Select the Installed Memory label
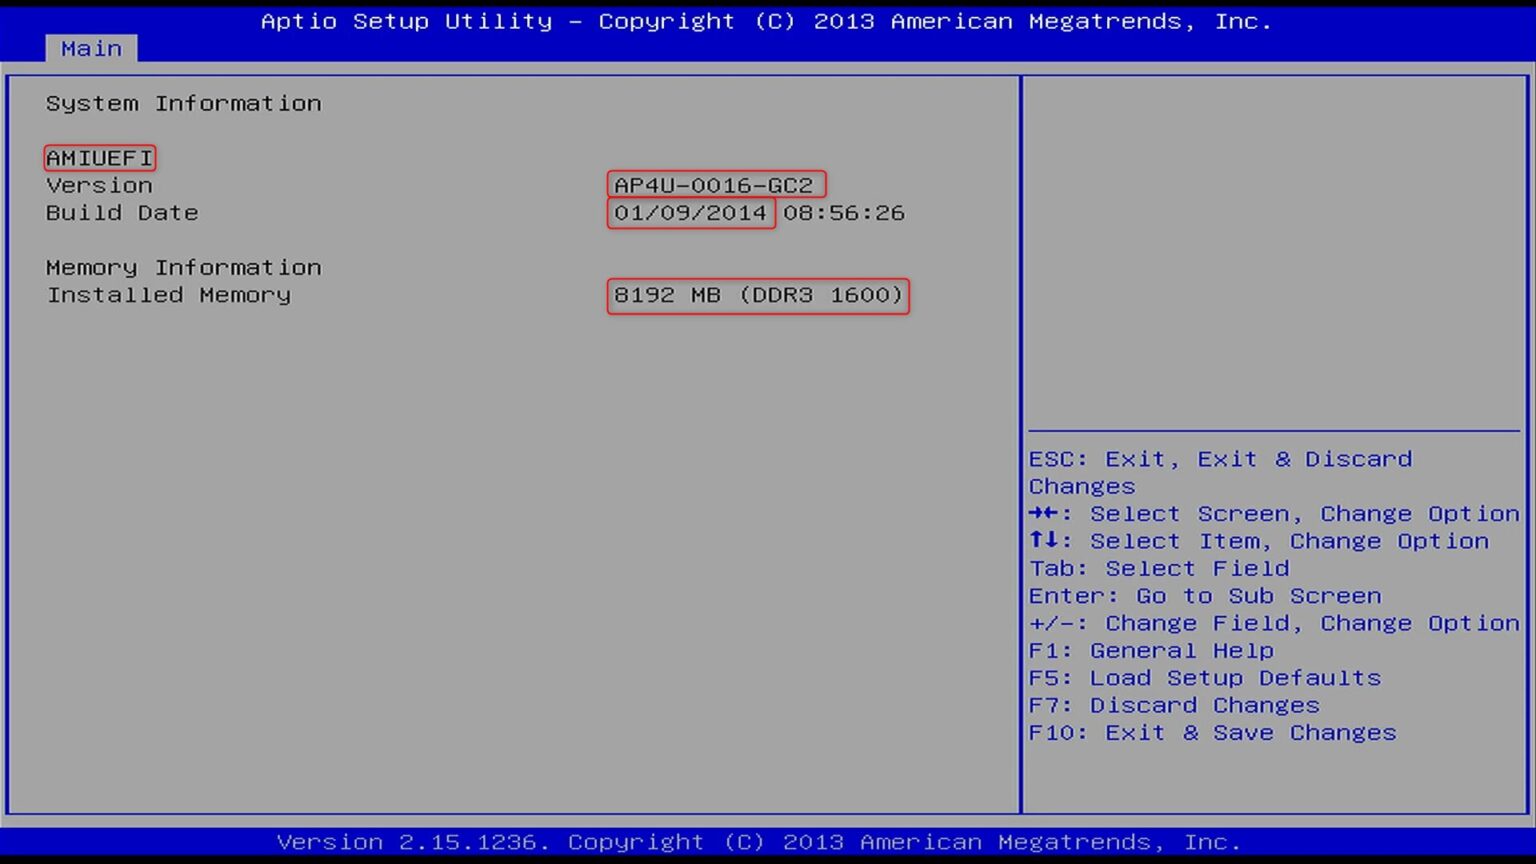1536x864 pixels. (x=168, y=295)
